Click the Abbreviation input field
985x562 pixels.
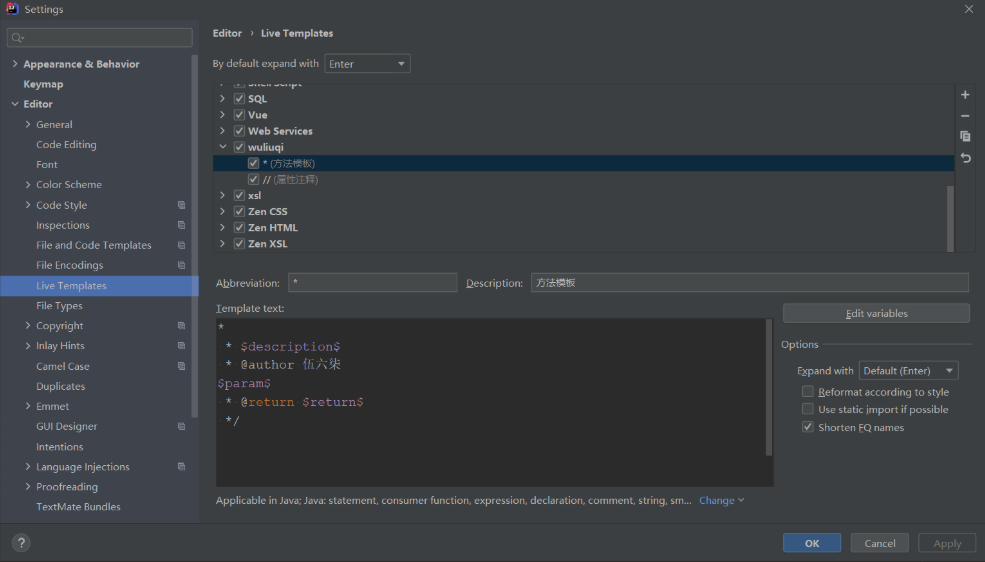[373, 283]
